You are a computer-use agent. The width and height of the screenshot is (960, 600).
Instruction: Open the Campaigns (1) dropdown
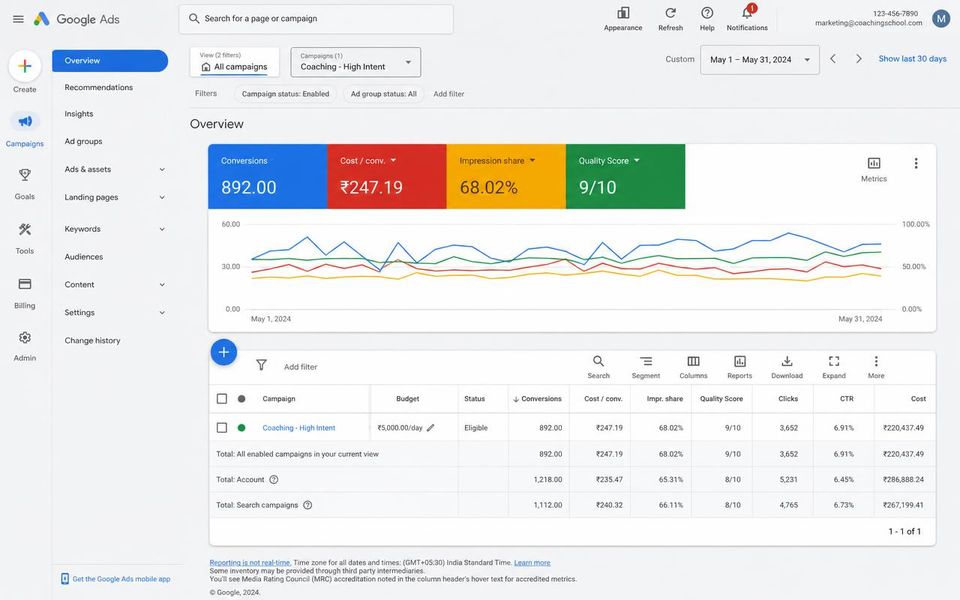click(356, 62)
